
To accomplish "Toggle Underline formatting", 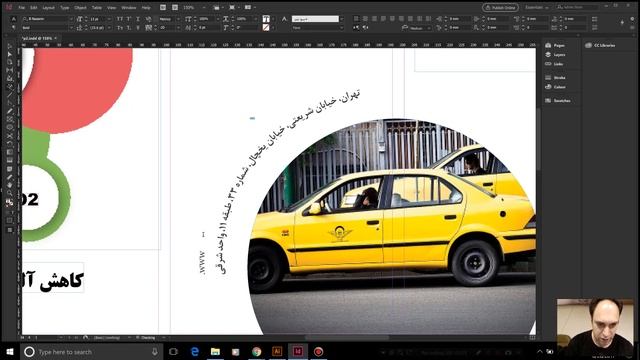I will click(x=138, y=19).
